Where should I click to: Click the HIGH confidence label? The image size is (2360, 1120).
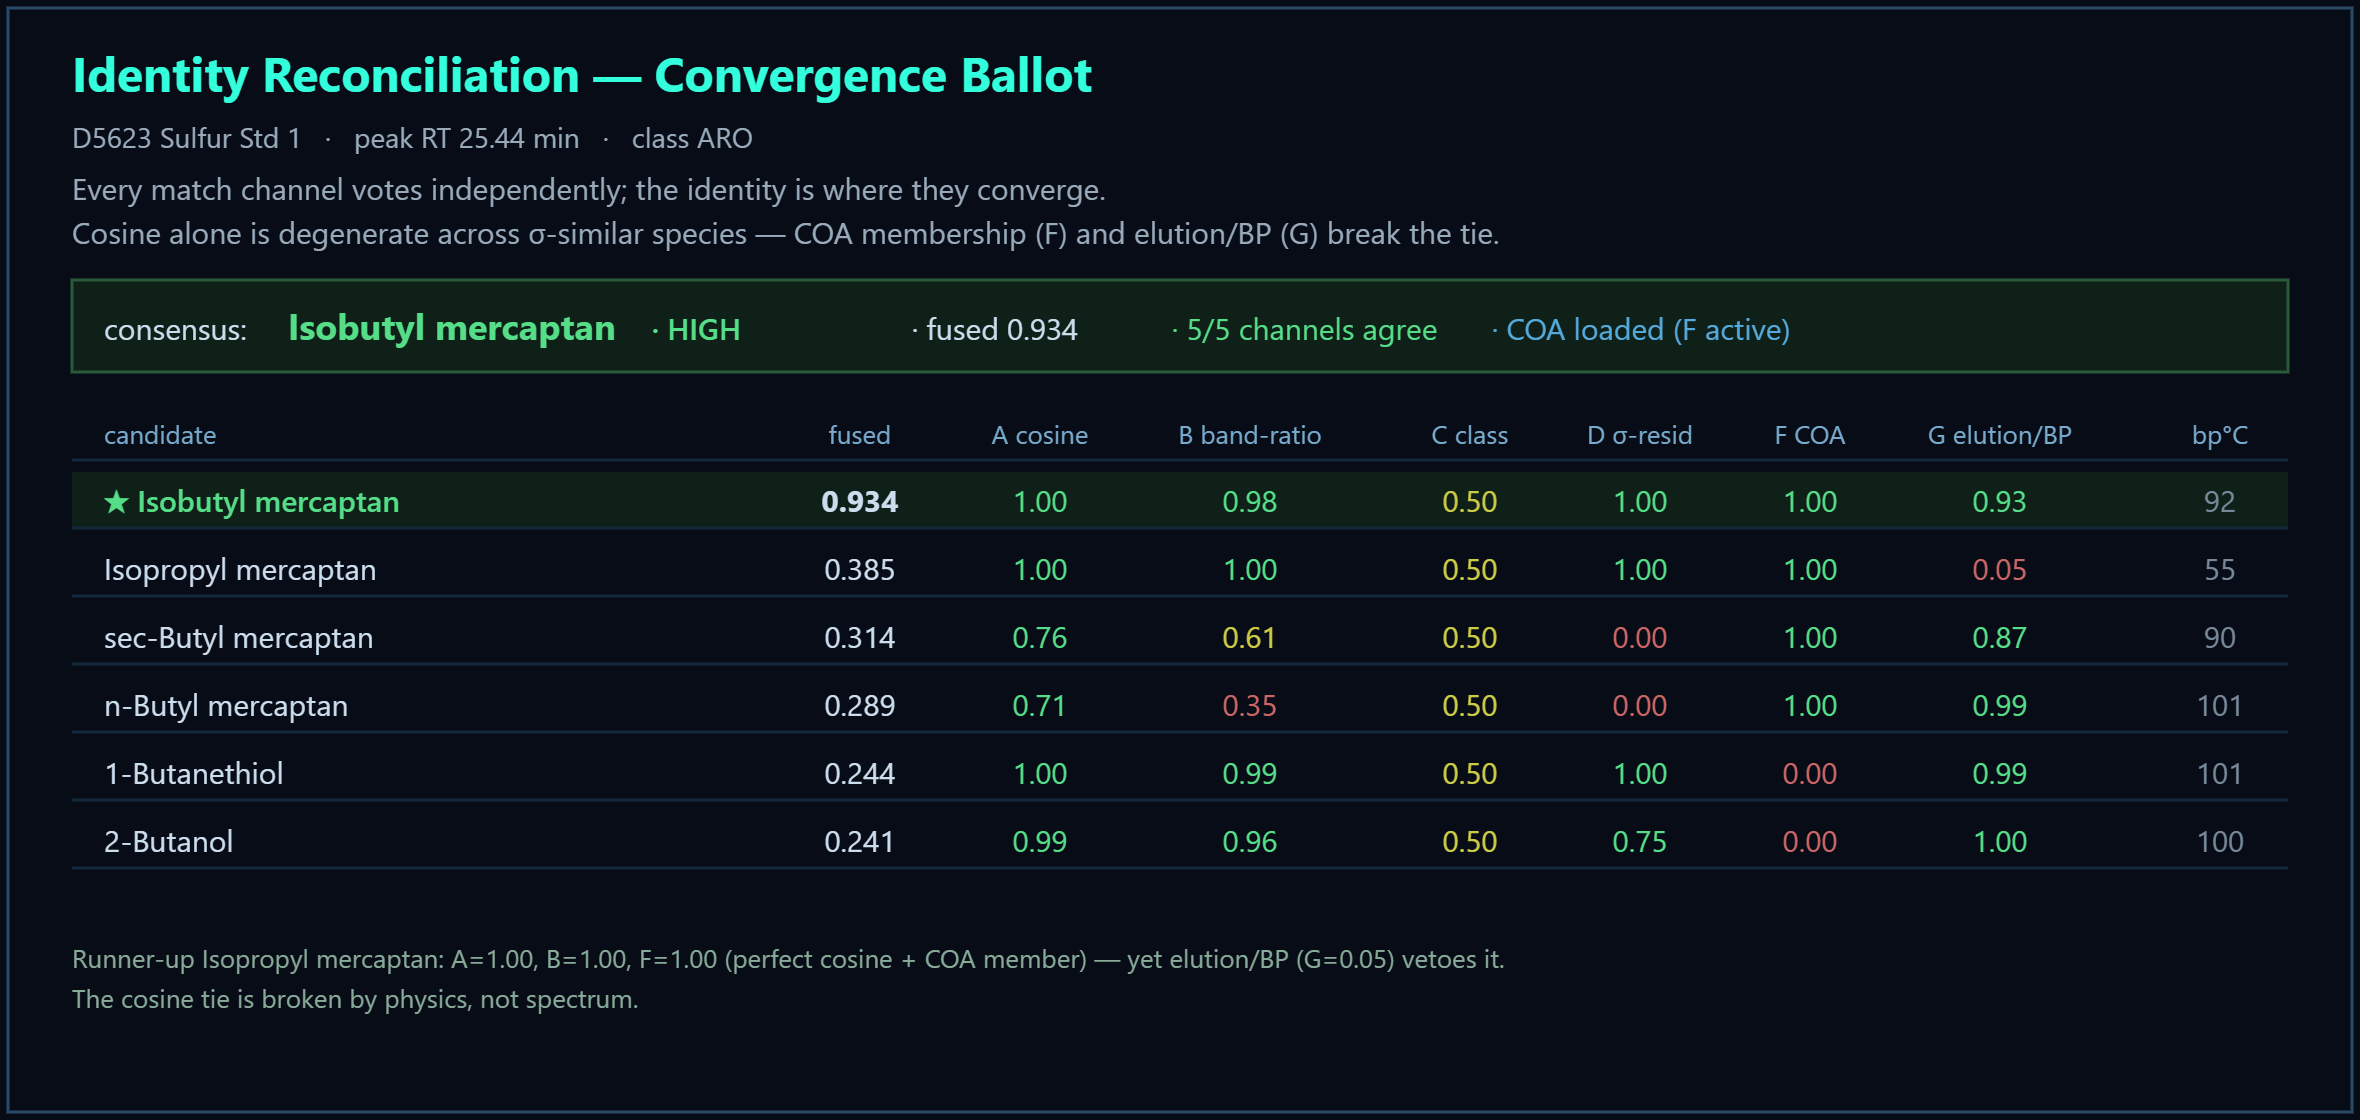coord(704,330)
